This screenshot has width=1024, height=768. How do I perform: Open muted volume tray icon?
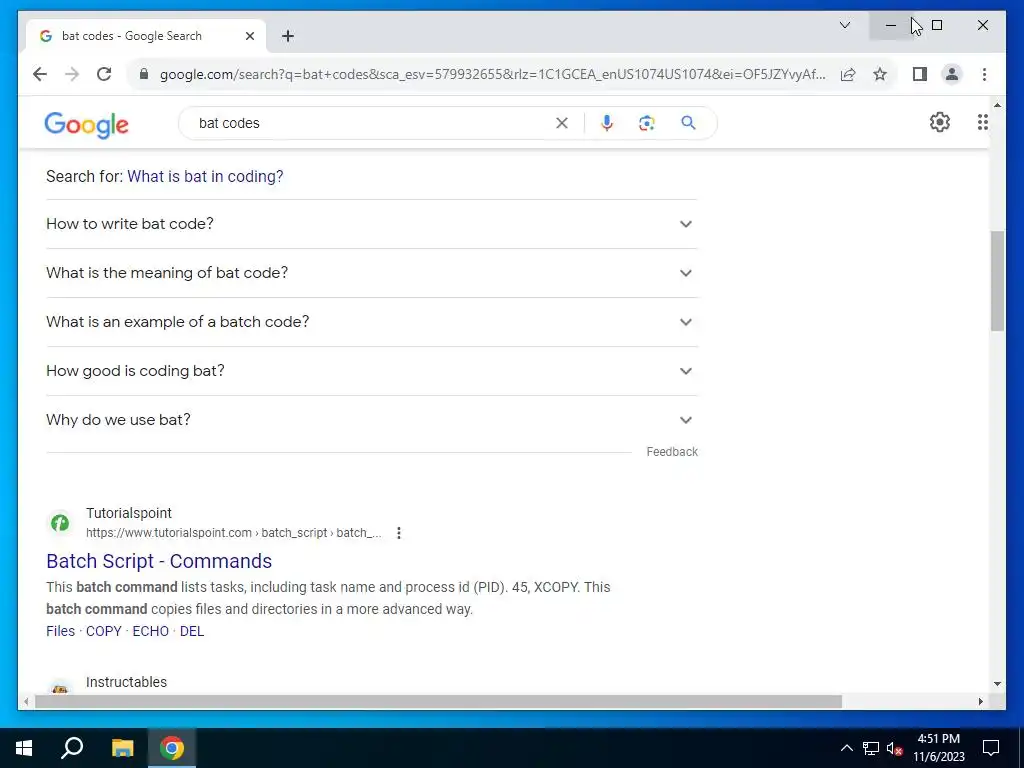(895, 748)
